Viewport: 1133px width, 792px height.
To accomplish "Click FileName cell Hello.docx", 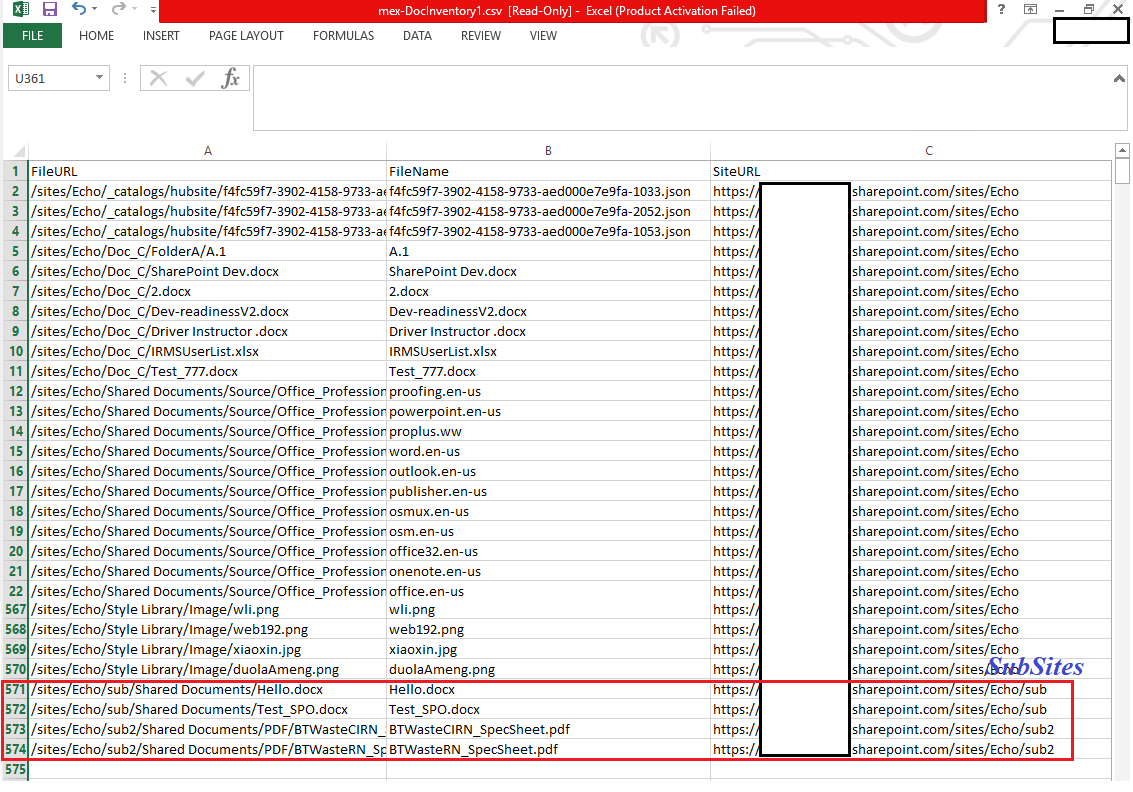I will coord(548,689).
